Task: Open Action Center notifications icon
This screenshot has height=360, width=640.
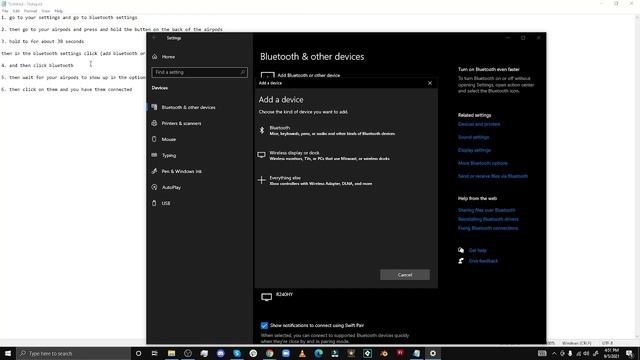Action: [630, 353]
